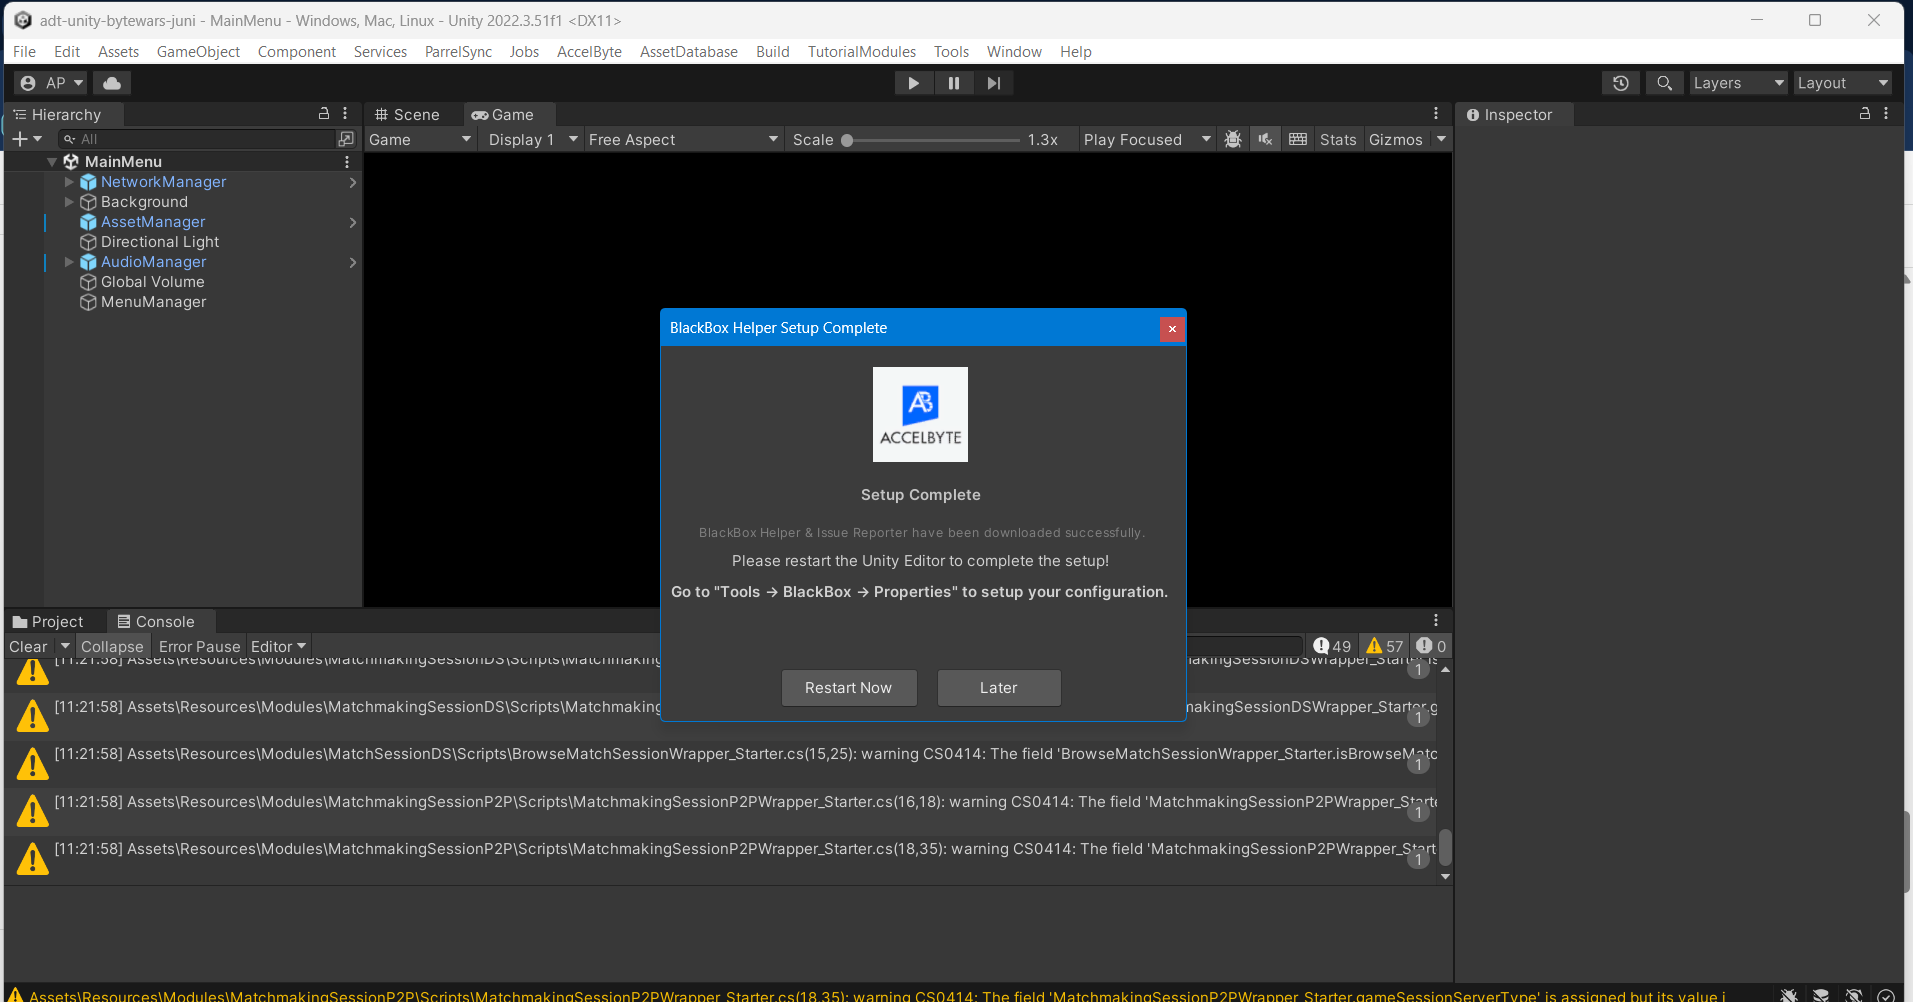Image resolution: width=1913 pixels, height=1002 pixels.
Task: Enable Error Pause in the Console
Action: point(198,646)
